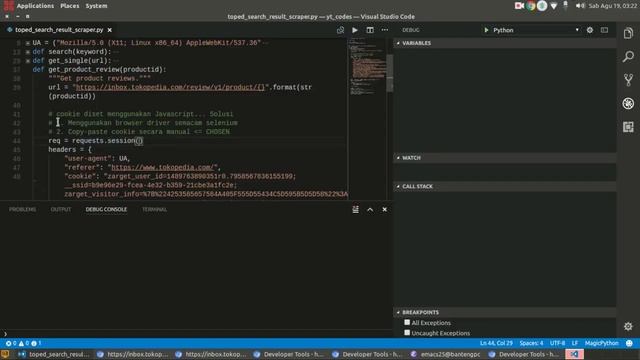The width and height of the screenshot is (640, 360).
Task: Switch to the first https://inbox.tokop... taskbar window
Action: 133,354
